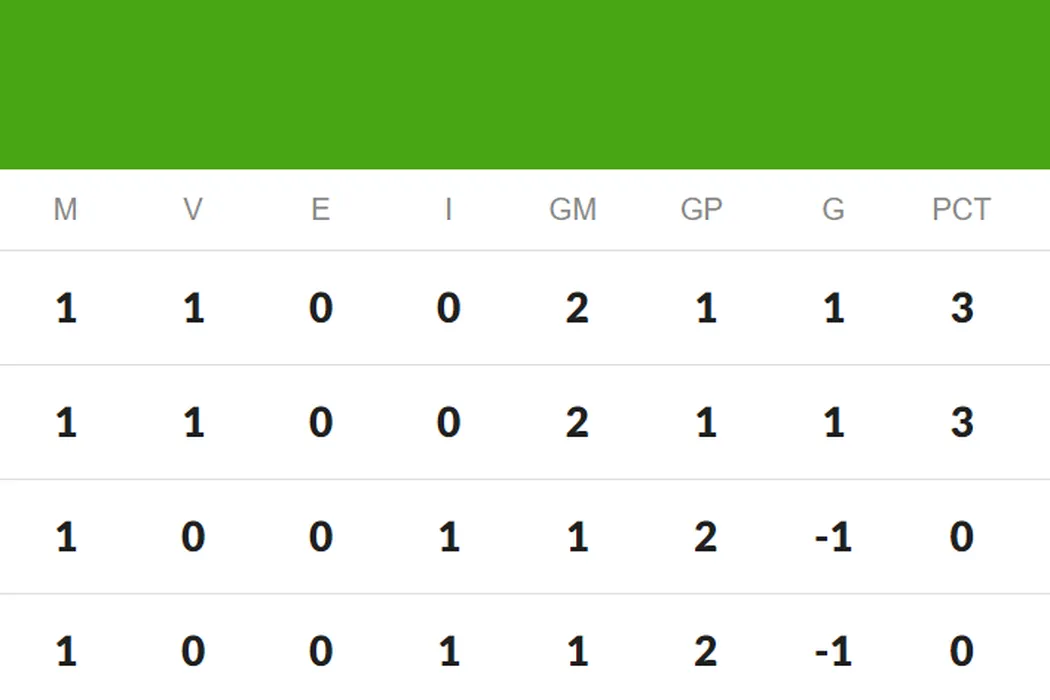Select the first row's E value 0
Image resolution: width=1050 pixels, height=700 pixels.
click(x=320, y=308)
